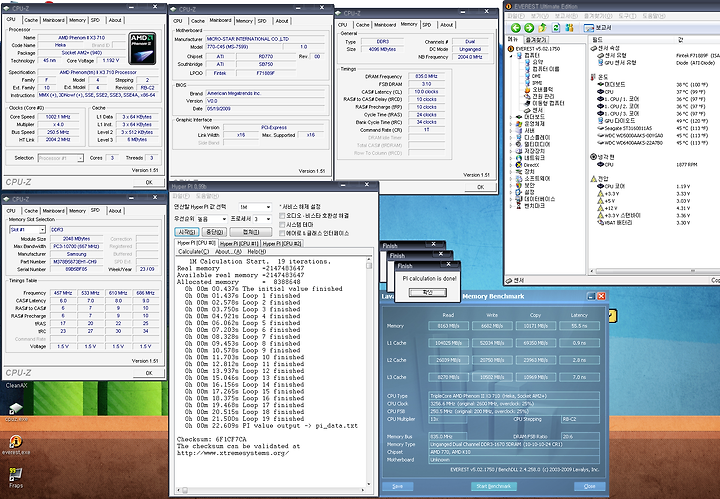This screenshot has width=720, height=499.
Task: Select IPMI node in EVEREST tree
Action: pos(534,83)
